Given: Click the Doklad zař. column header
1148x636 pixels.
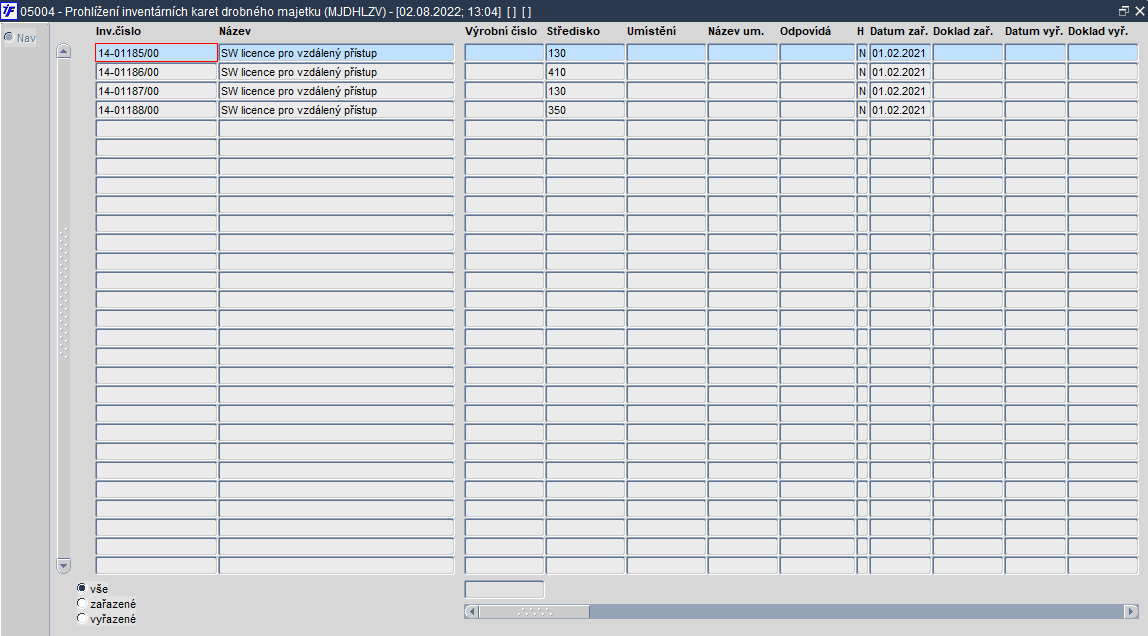Looking at the screenshot, I should tap(963, 31).
